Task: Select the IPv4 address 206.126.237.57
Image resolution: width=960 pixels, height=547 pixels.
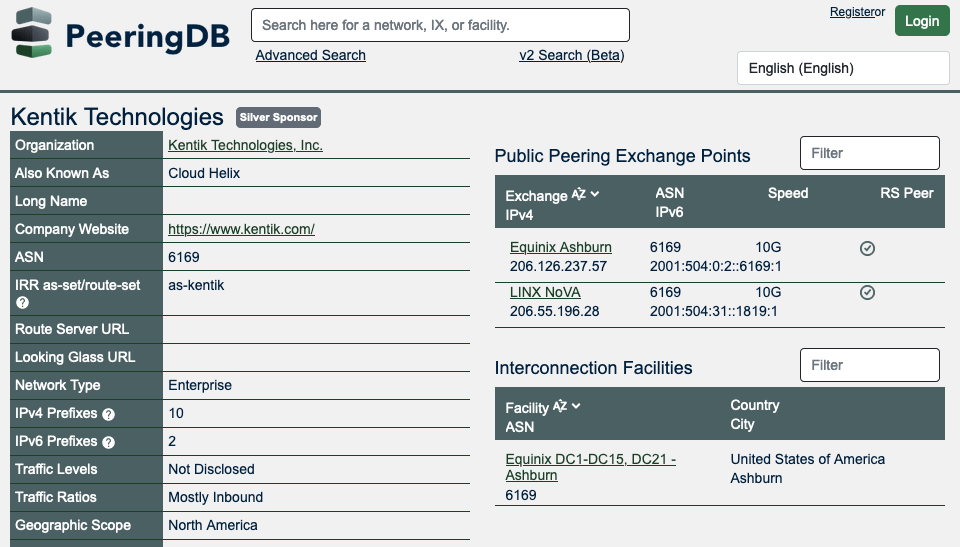Action: (x=558, y=266)
